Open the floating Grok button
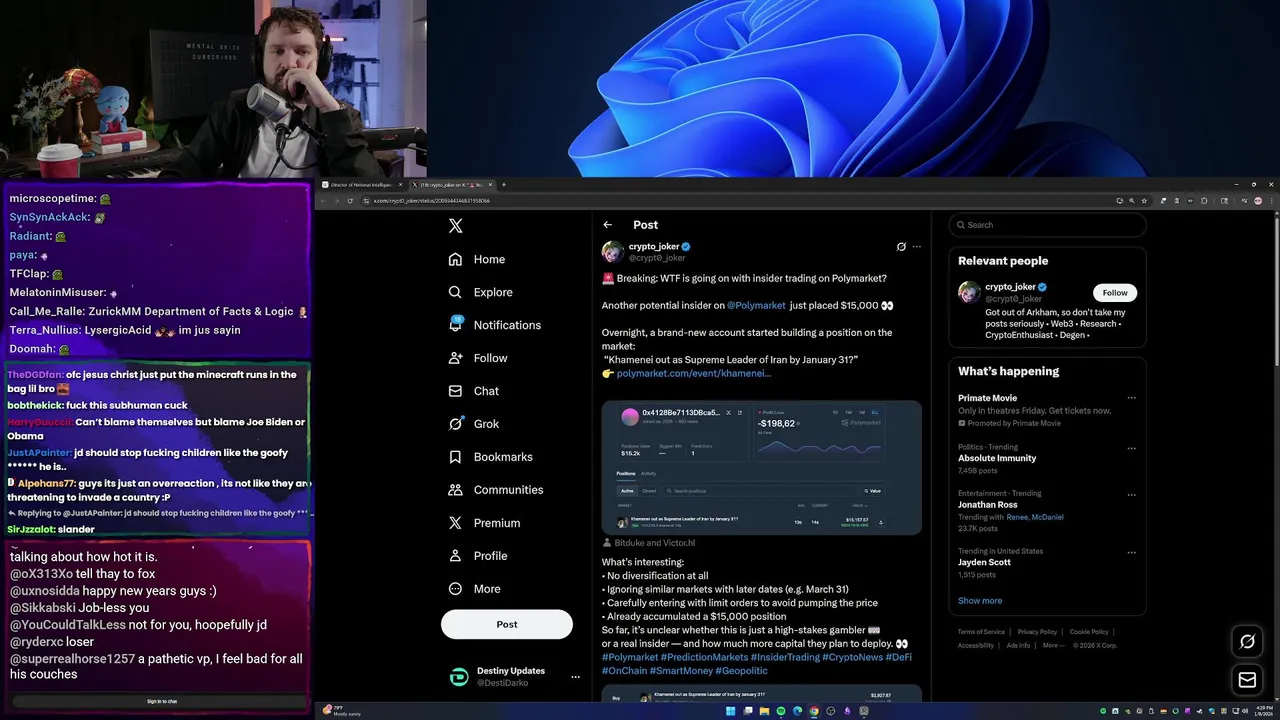Image resolution: width=1280 pixels, height=720 pixels. tap(1247, 642)
